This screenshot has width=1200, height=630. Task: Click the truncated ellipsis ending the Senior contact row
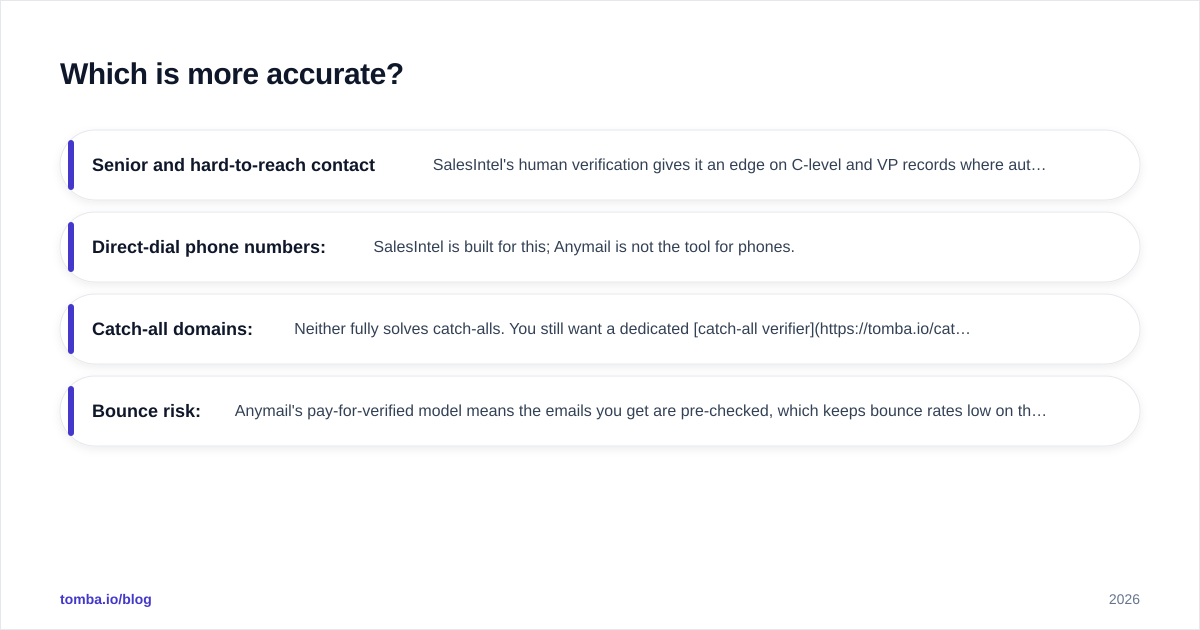[1040, 166]
